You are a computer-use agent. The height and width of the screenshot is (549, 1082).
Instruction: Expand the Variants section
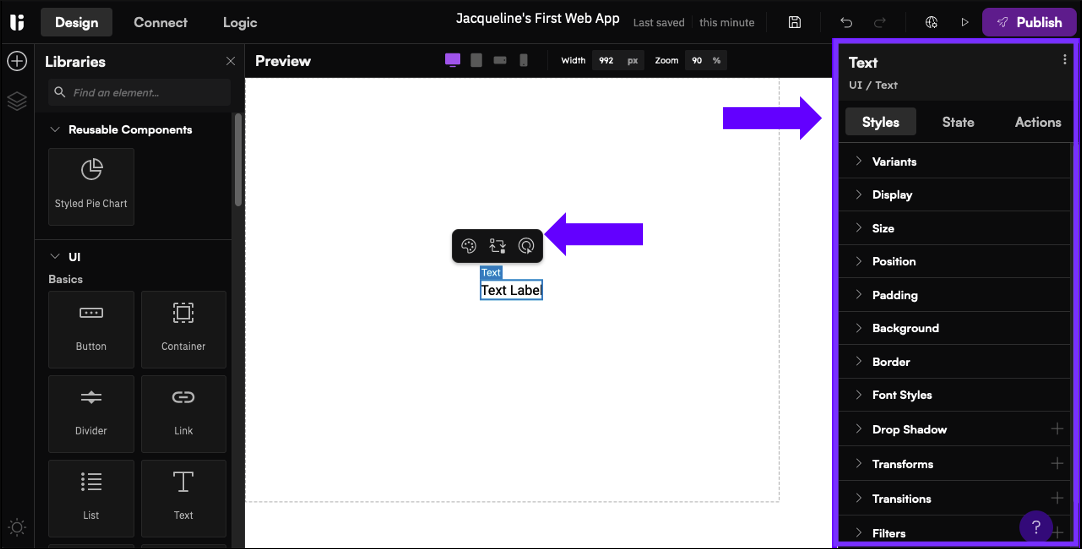tap(954, 161)
